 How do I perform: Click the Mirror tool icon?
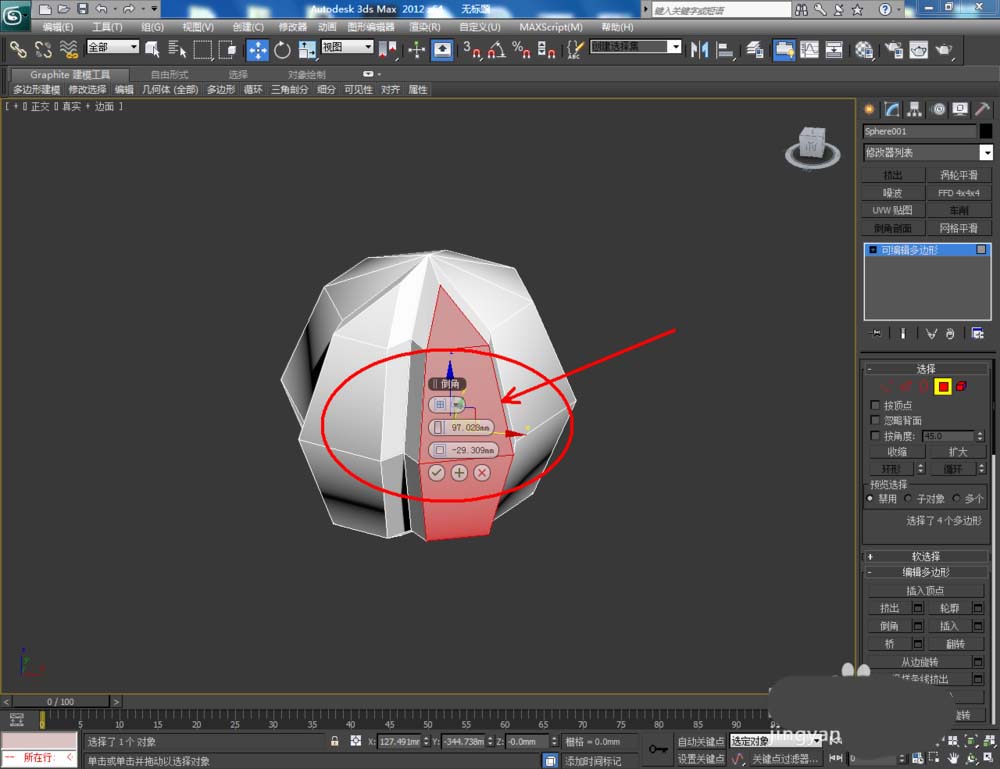[700, 49]
